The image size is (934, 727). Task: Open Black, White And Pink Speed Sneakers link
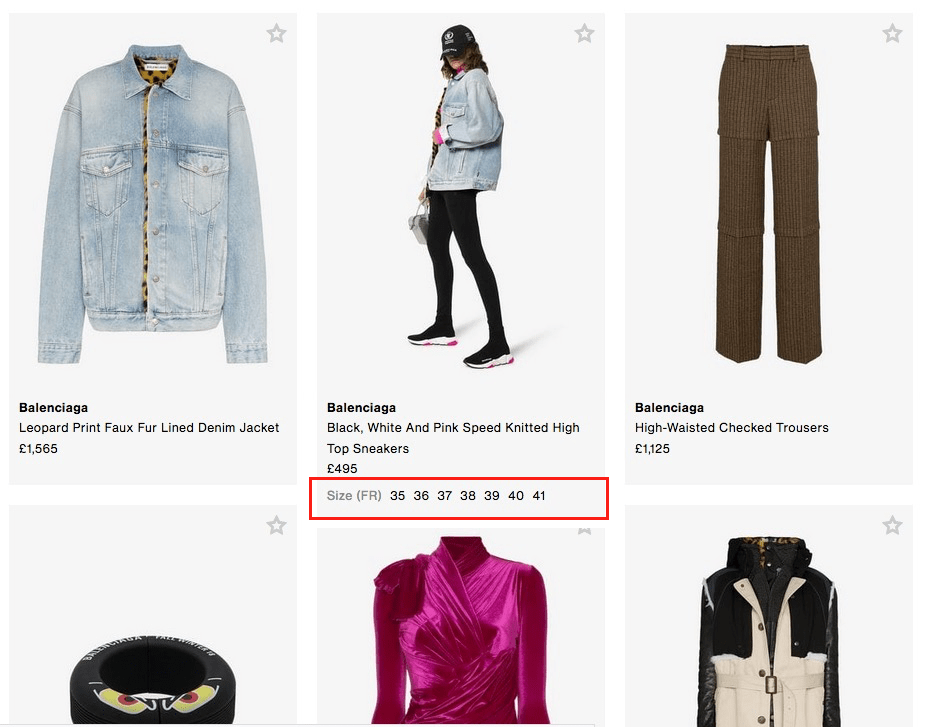coord(453,438)
